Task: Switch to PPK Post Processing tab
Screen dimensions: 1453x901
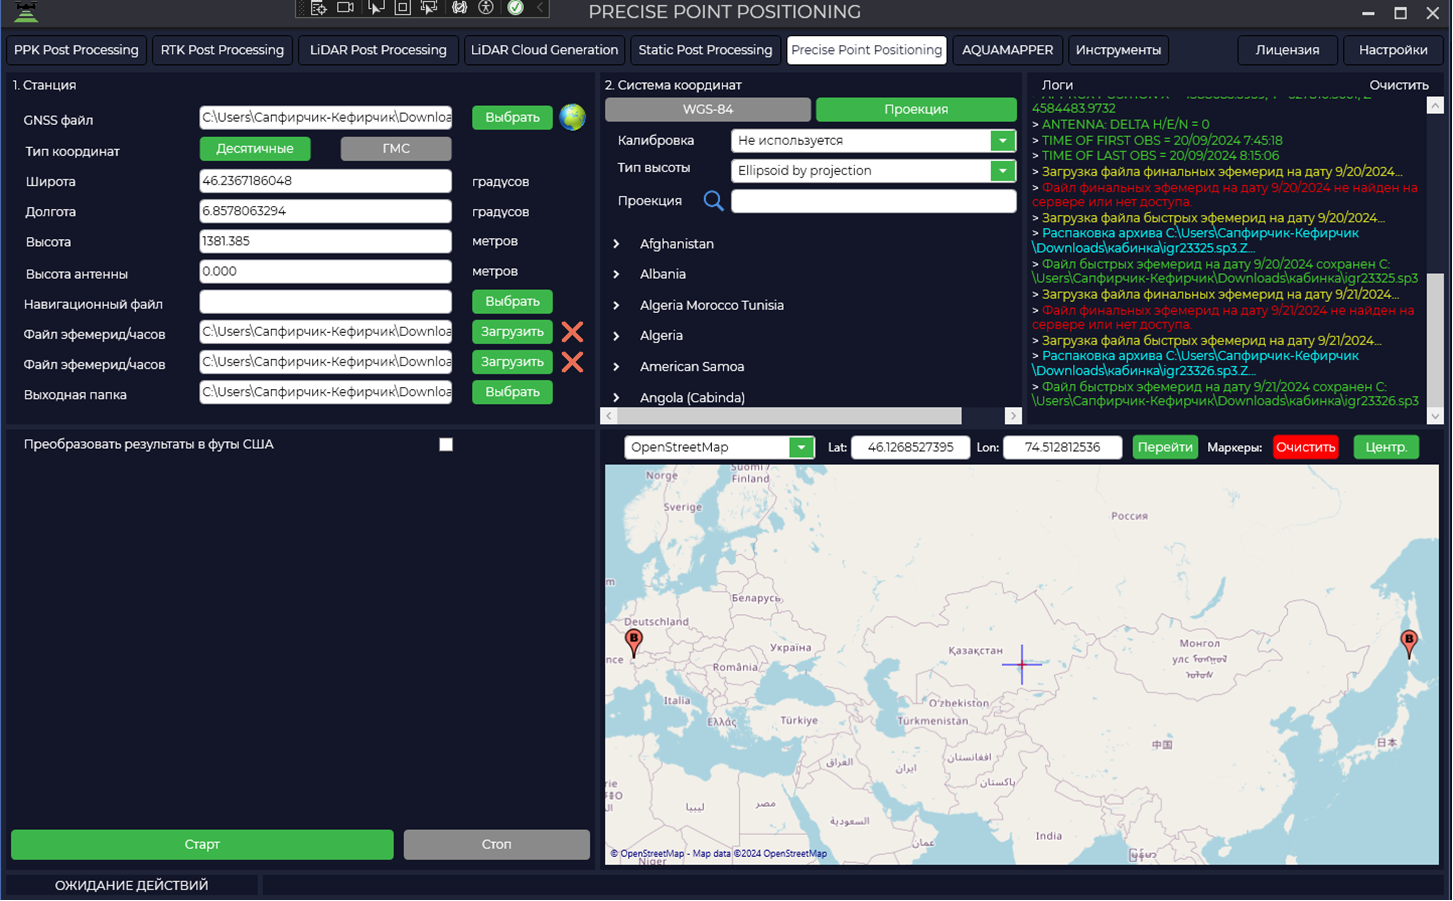Action: click(76, 50)
